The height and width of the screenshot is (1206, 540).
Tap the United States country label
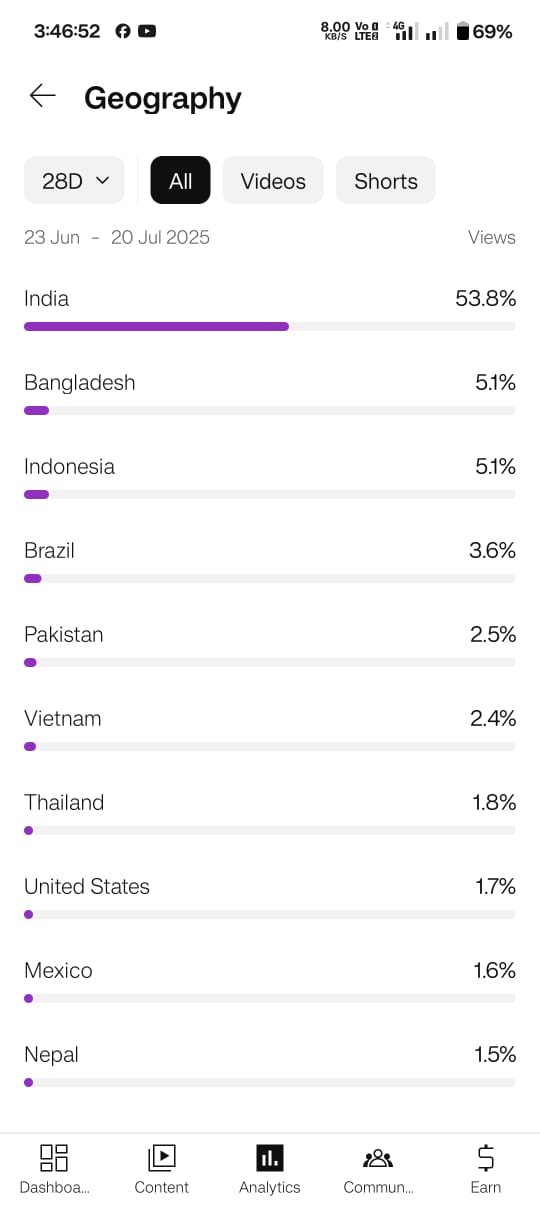pos(87,886)
